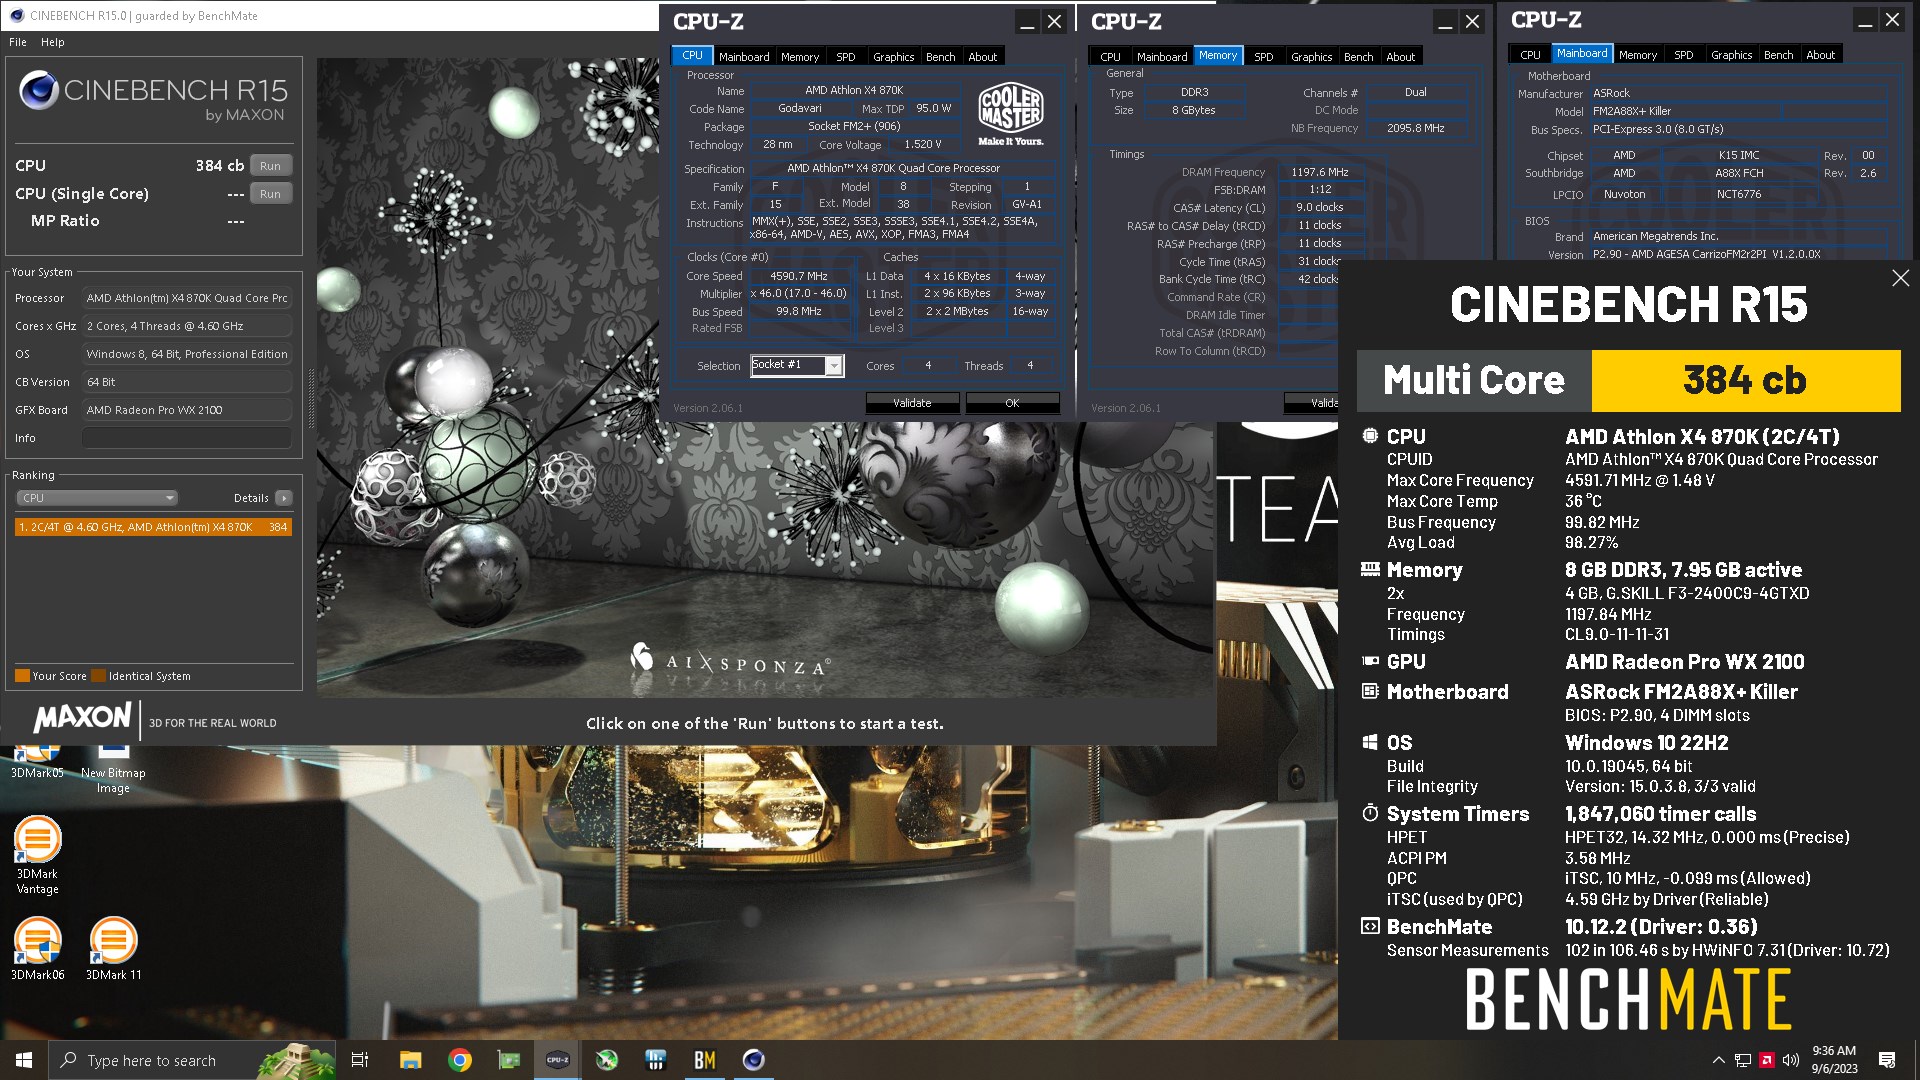
Task: Click the taskbar clock showing 9:36 AM
Action: pos(1834,1060)
